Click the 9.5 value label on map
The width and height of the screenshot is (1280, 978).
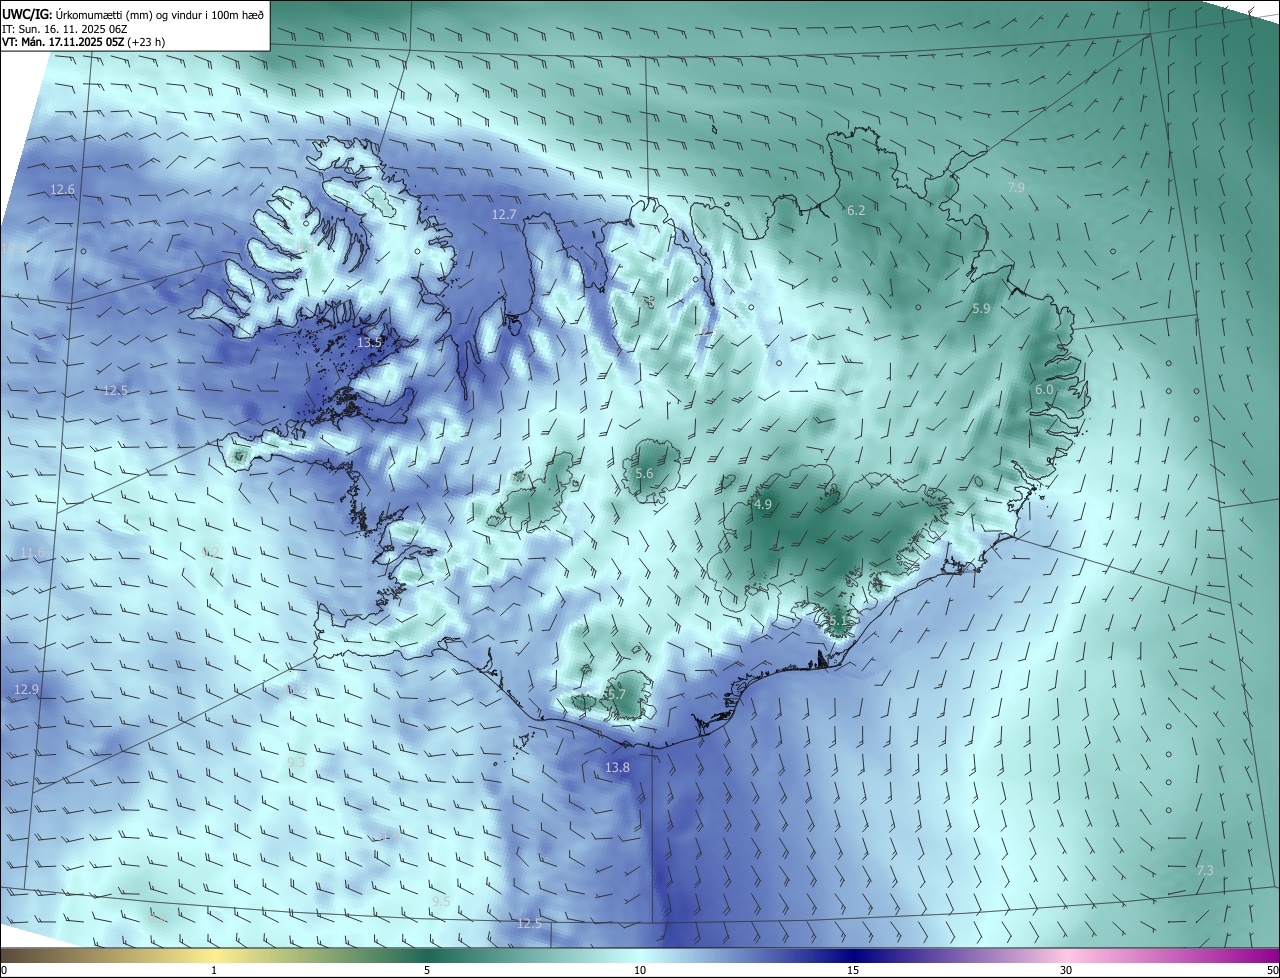pyautogui.click(x=441, y=902)
